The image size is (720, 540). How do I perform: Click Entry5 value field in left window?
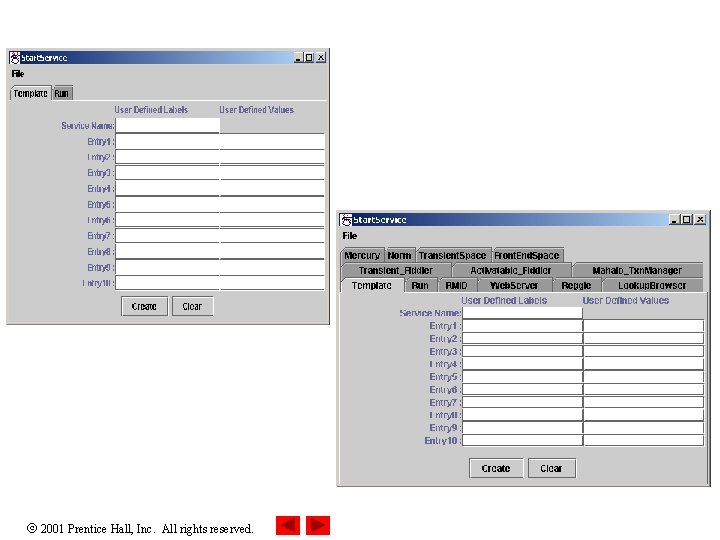click(272, 204)
